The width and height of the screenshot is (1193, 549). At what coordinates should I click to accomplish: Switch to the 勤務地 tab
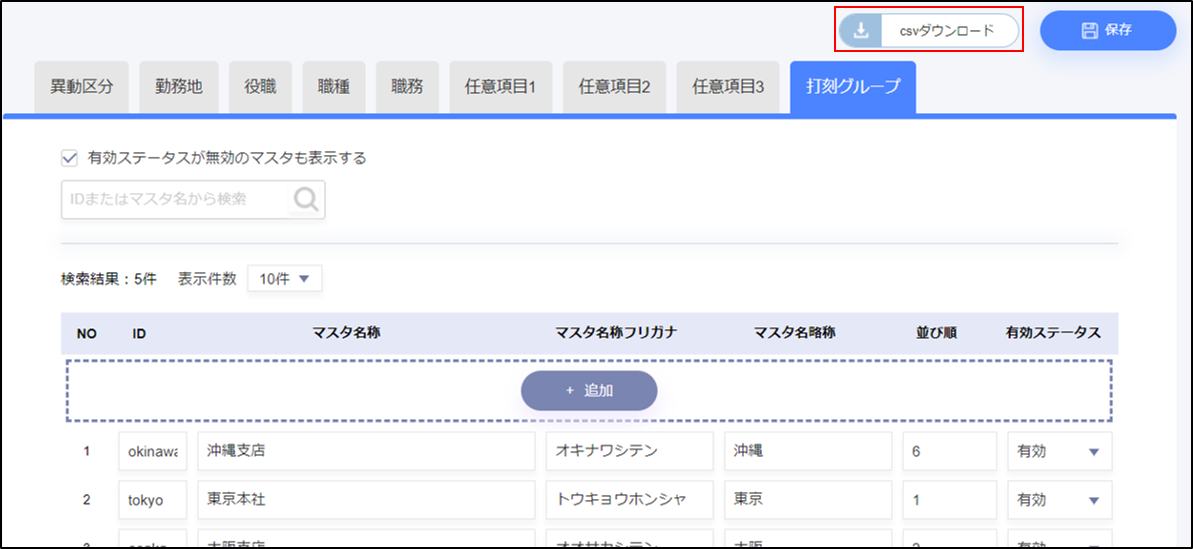click(x=179, y=87)
